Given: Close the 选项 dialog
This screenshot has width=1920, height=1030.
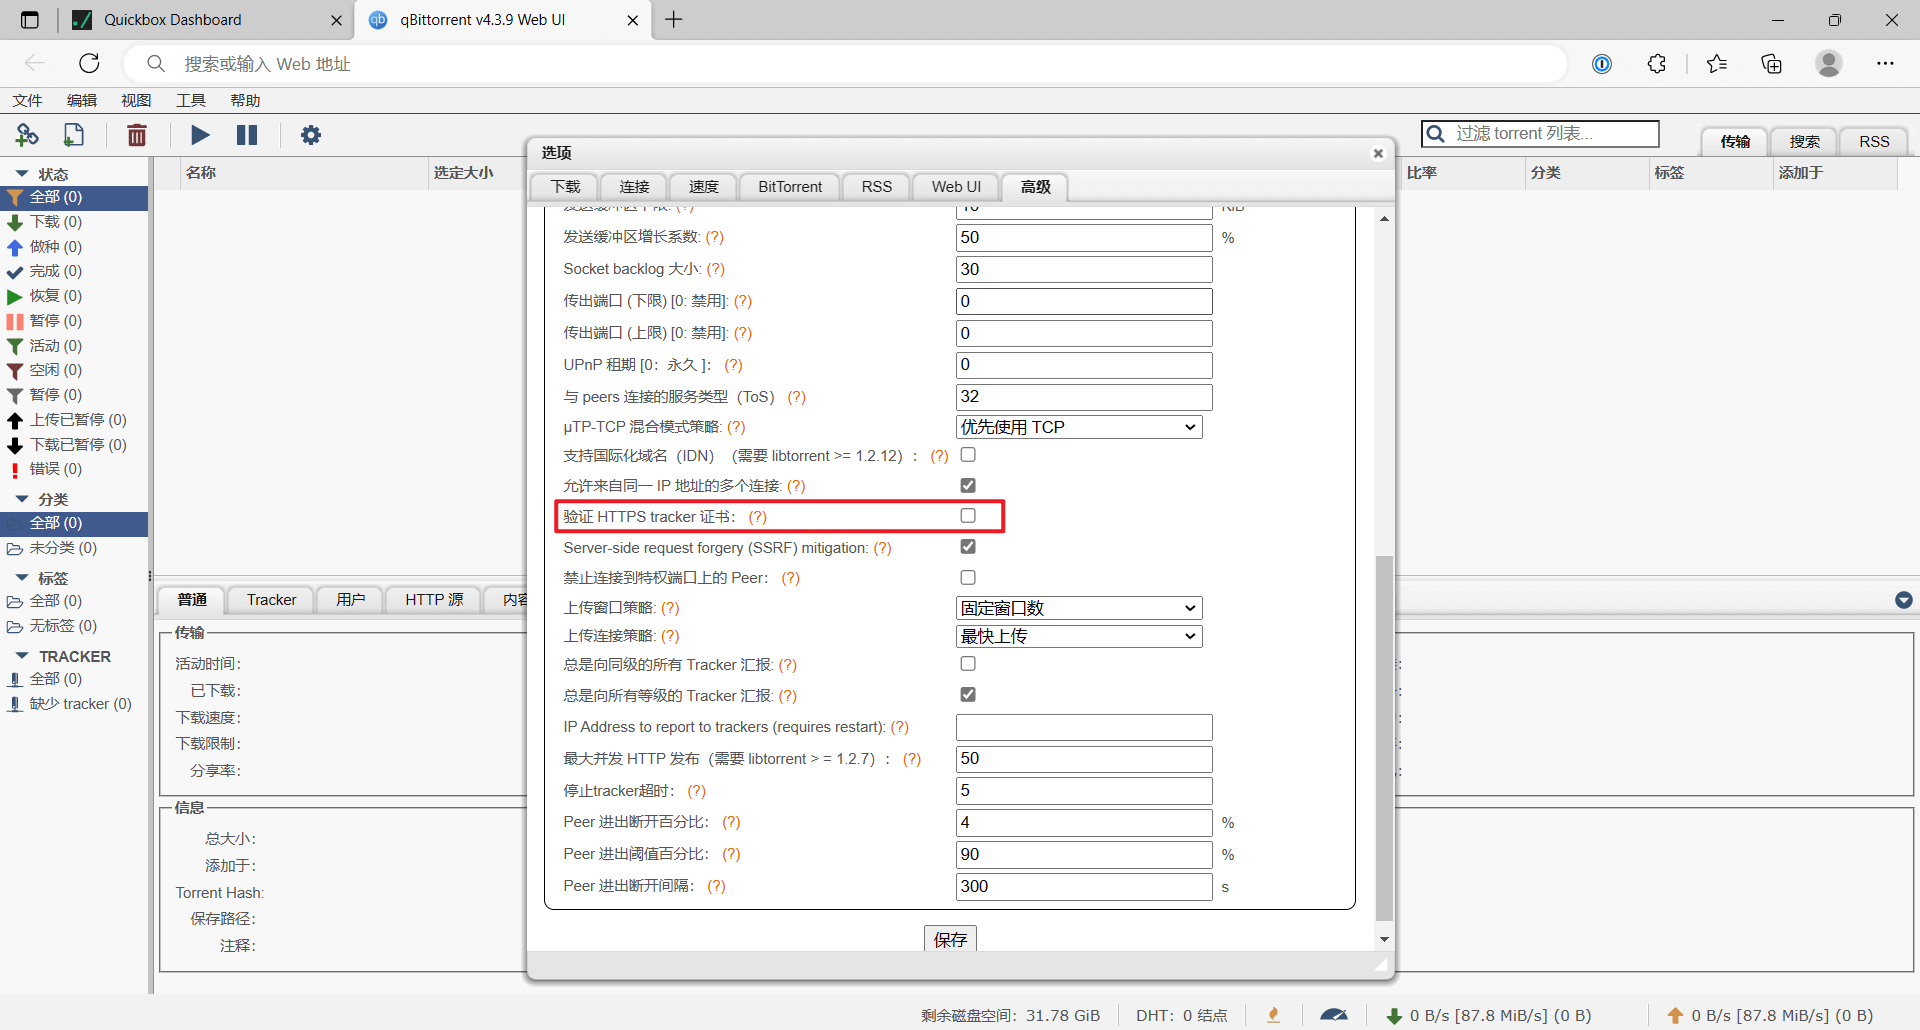Looking at the screenshot, I should (1378, 153).
